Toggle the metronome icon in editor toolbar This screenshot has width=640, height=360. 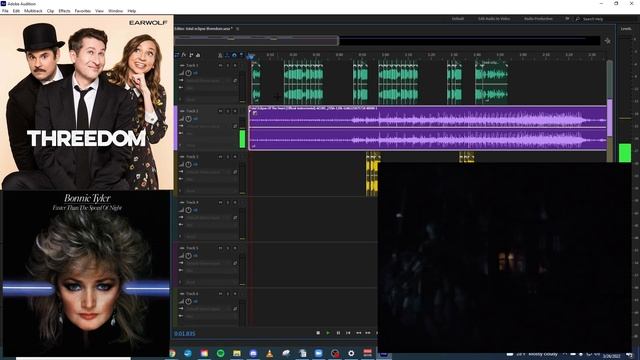(220, 55)
